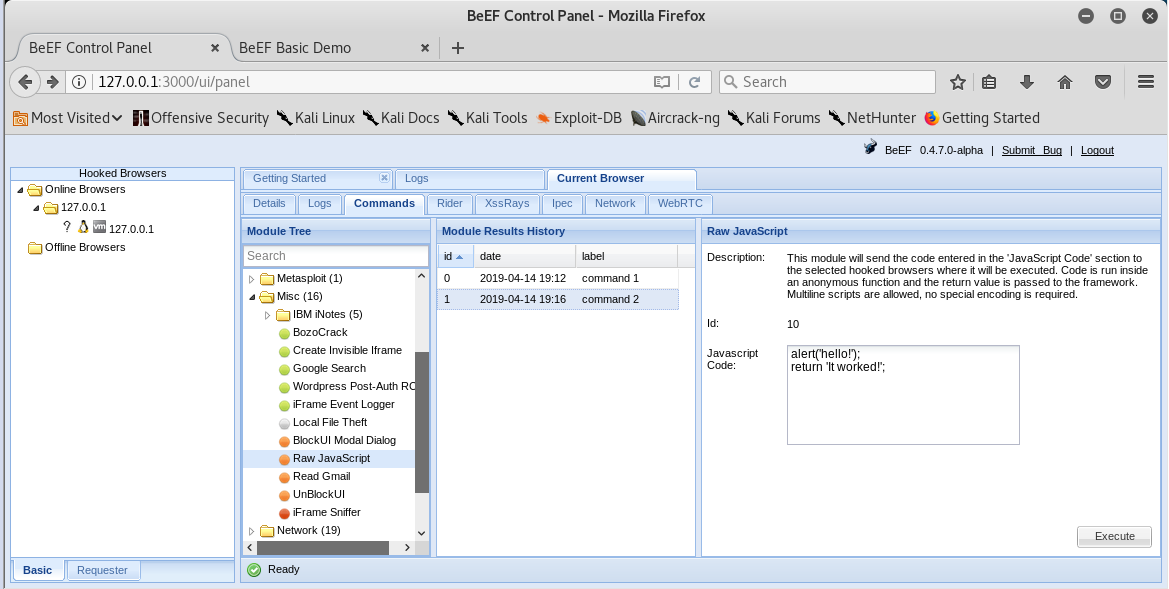Click the site info icon in URL bar
Image resolution: width=1169 pixels, height=589 pixels.
(x=79, y=82)
